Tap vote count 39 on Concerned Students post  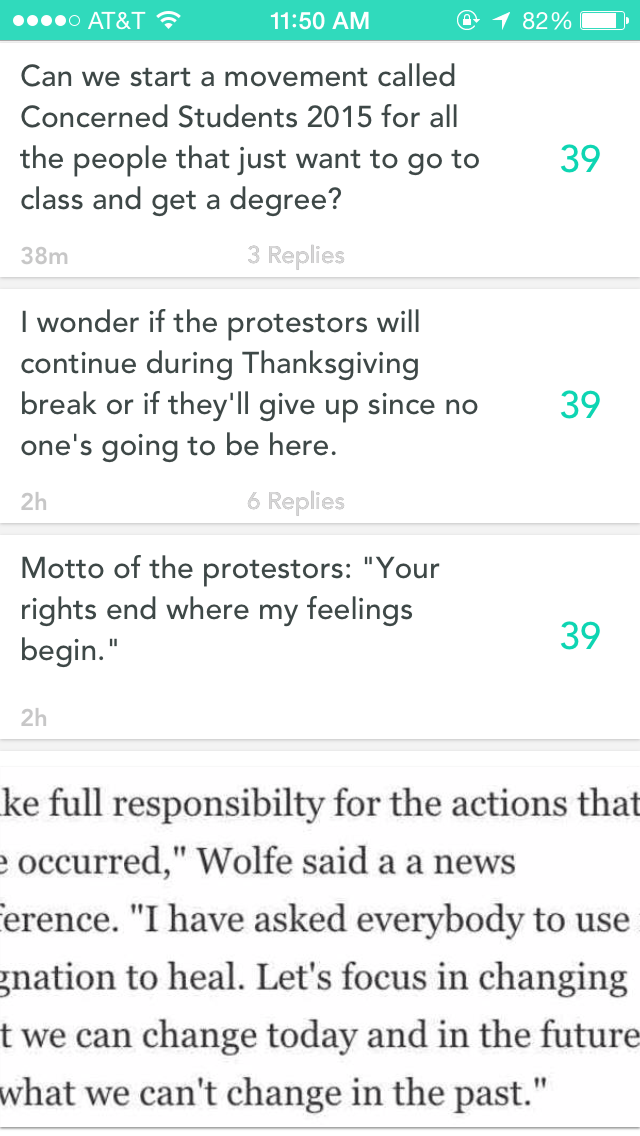pos(580,159)
